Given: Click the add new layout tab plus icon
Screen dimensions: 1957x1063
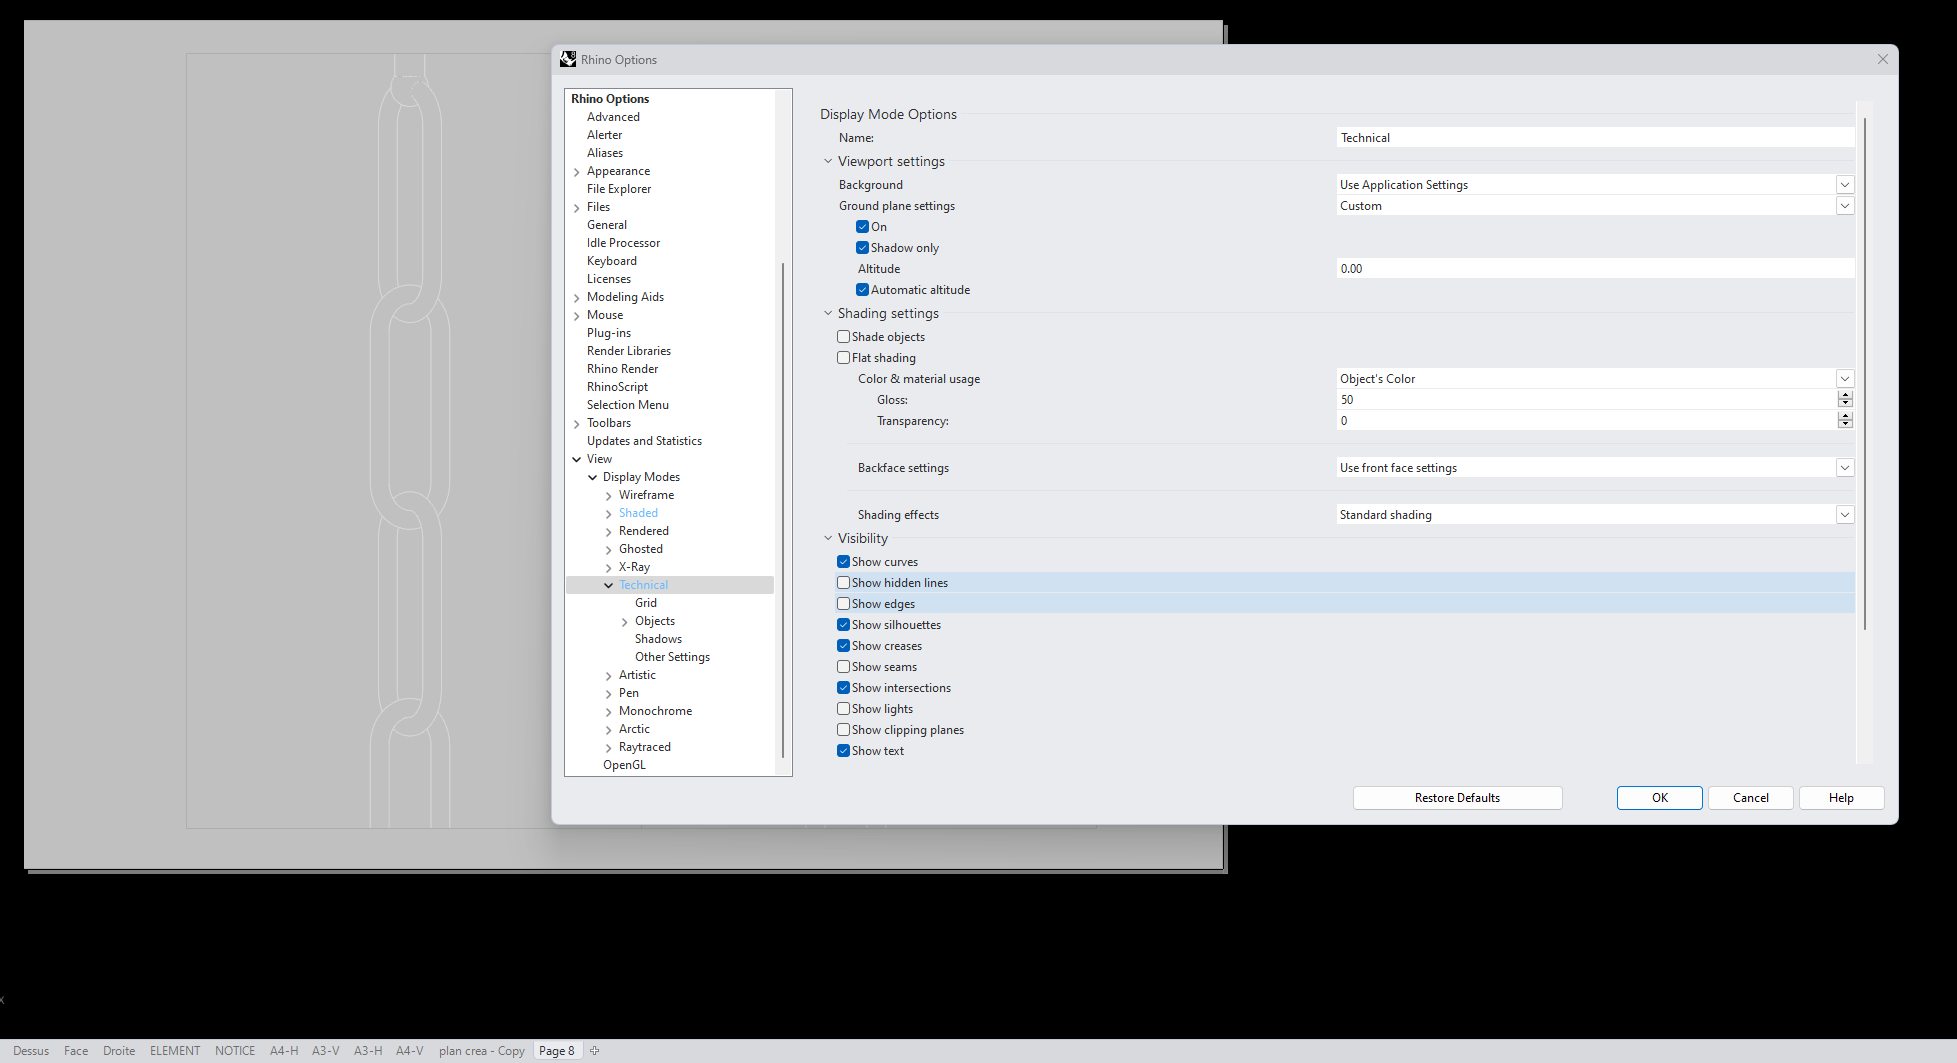Looking at the screenshot, I should tap(595, 1050).
